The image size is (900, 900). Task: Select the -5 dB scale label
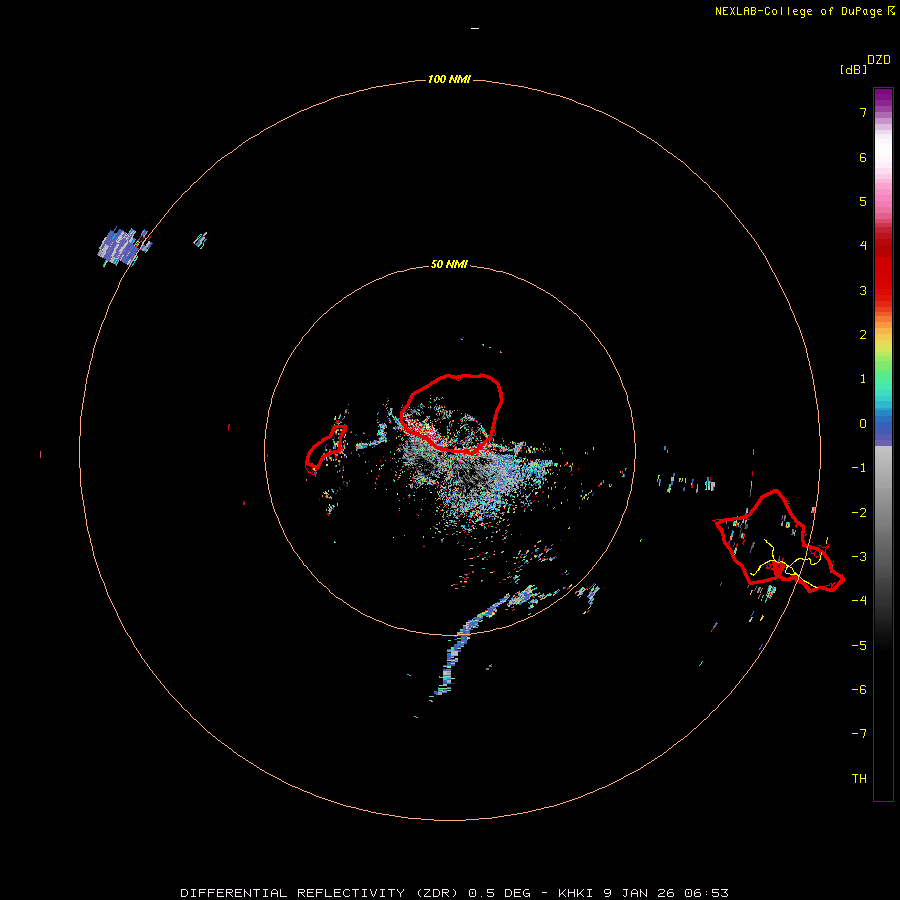[x=859, y=646]
